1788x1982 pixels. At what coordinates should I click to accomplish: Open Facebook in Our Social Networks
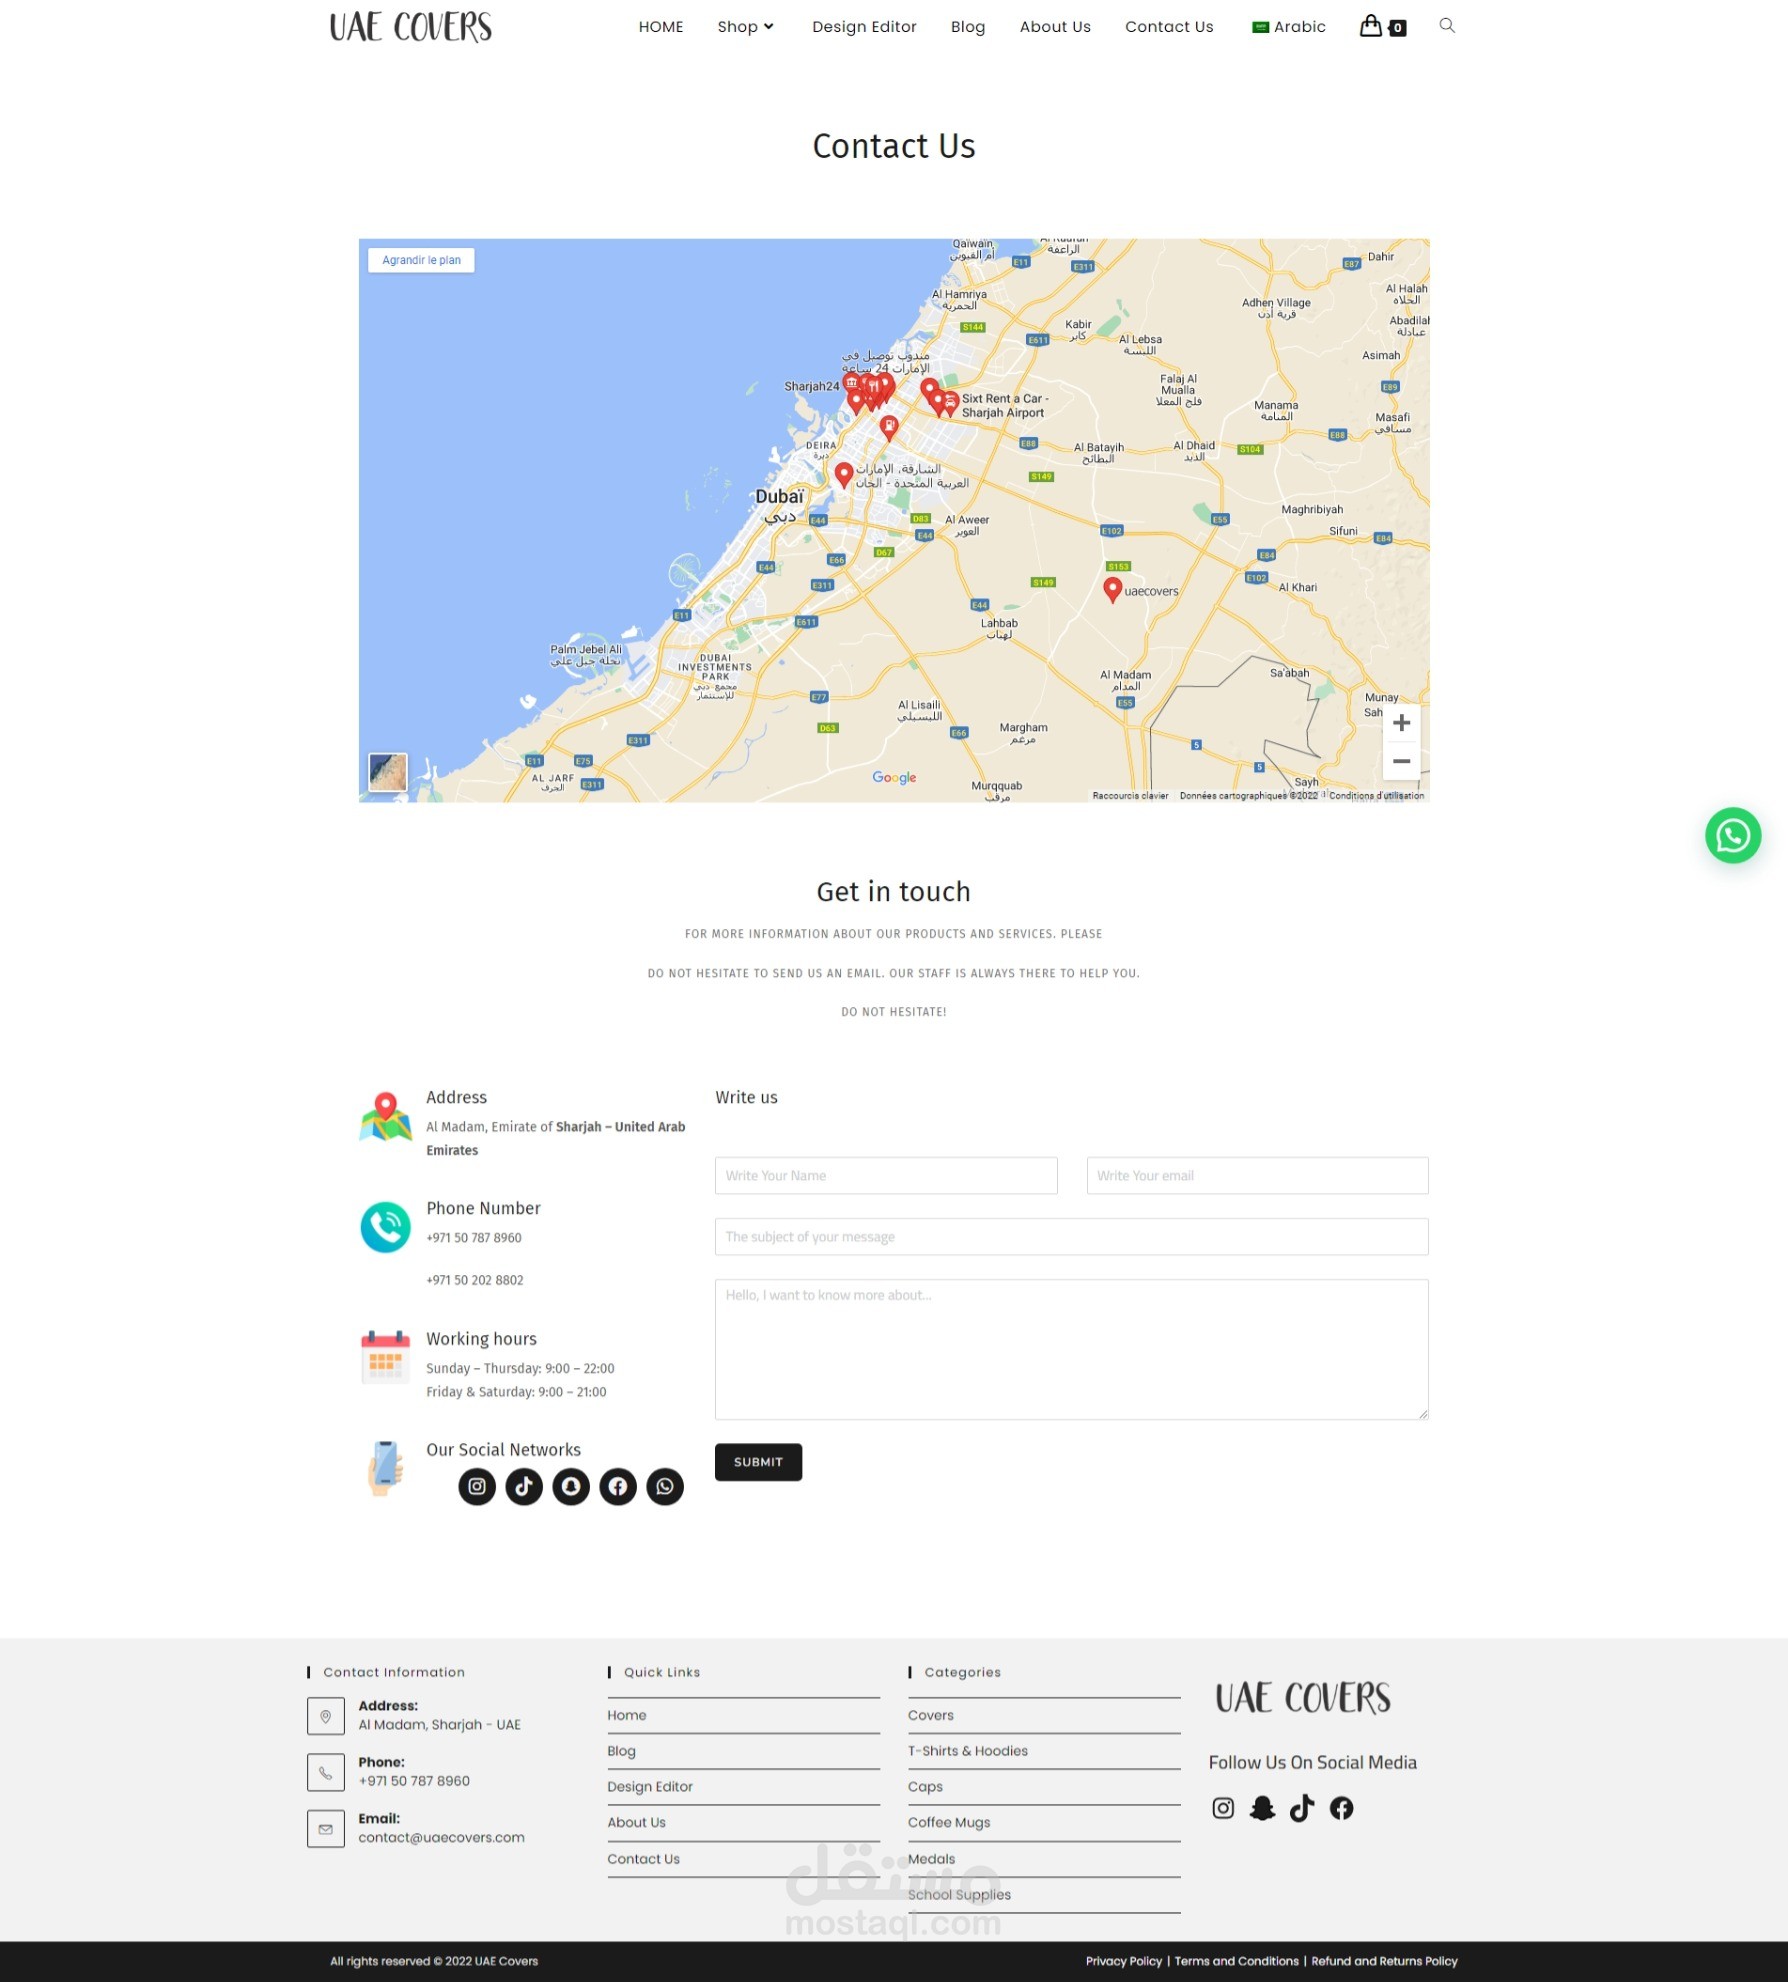click(x=618, y=1486)
